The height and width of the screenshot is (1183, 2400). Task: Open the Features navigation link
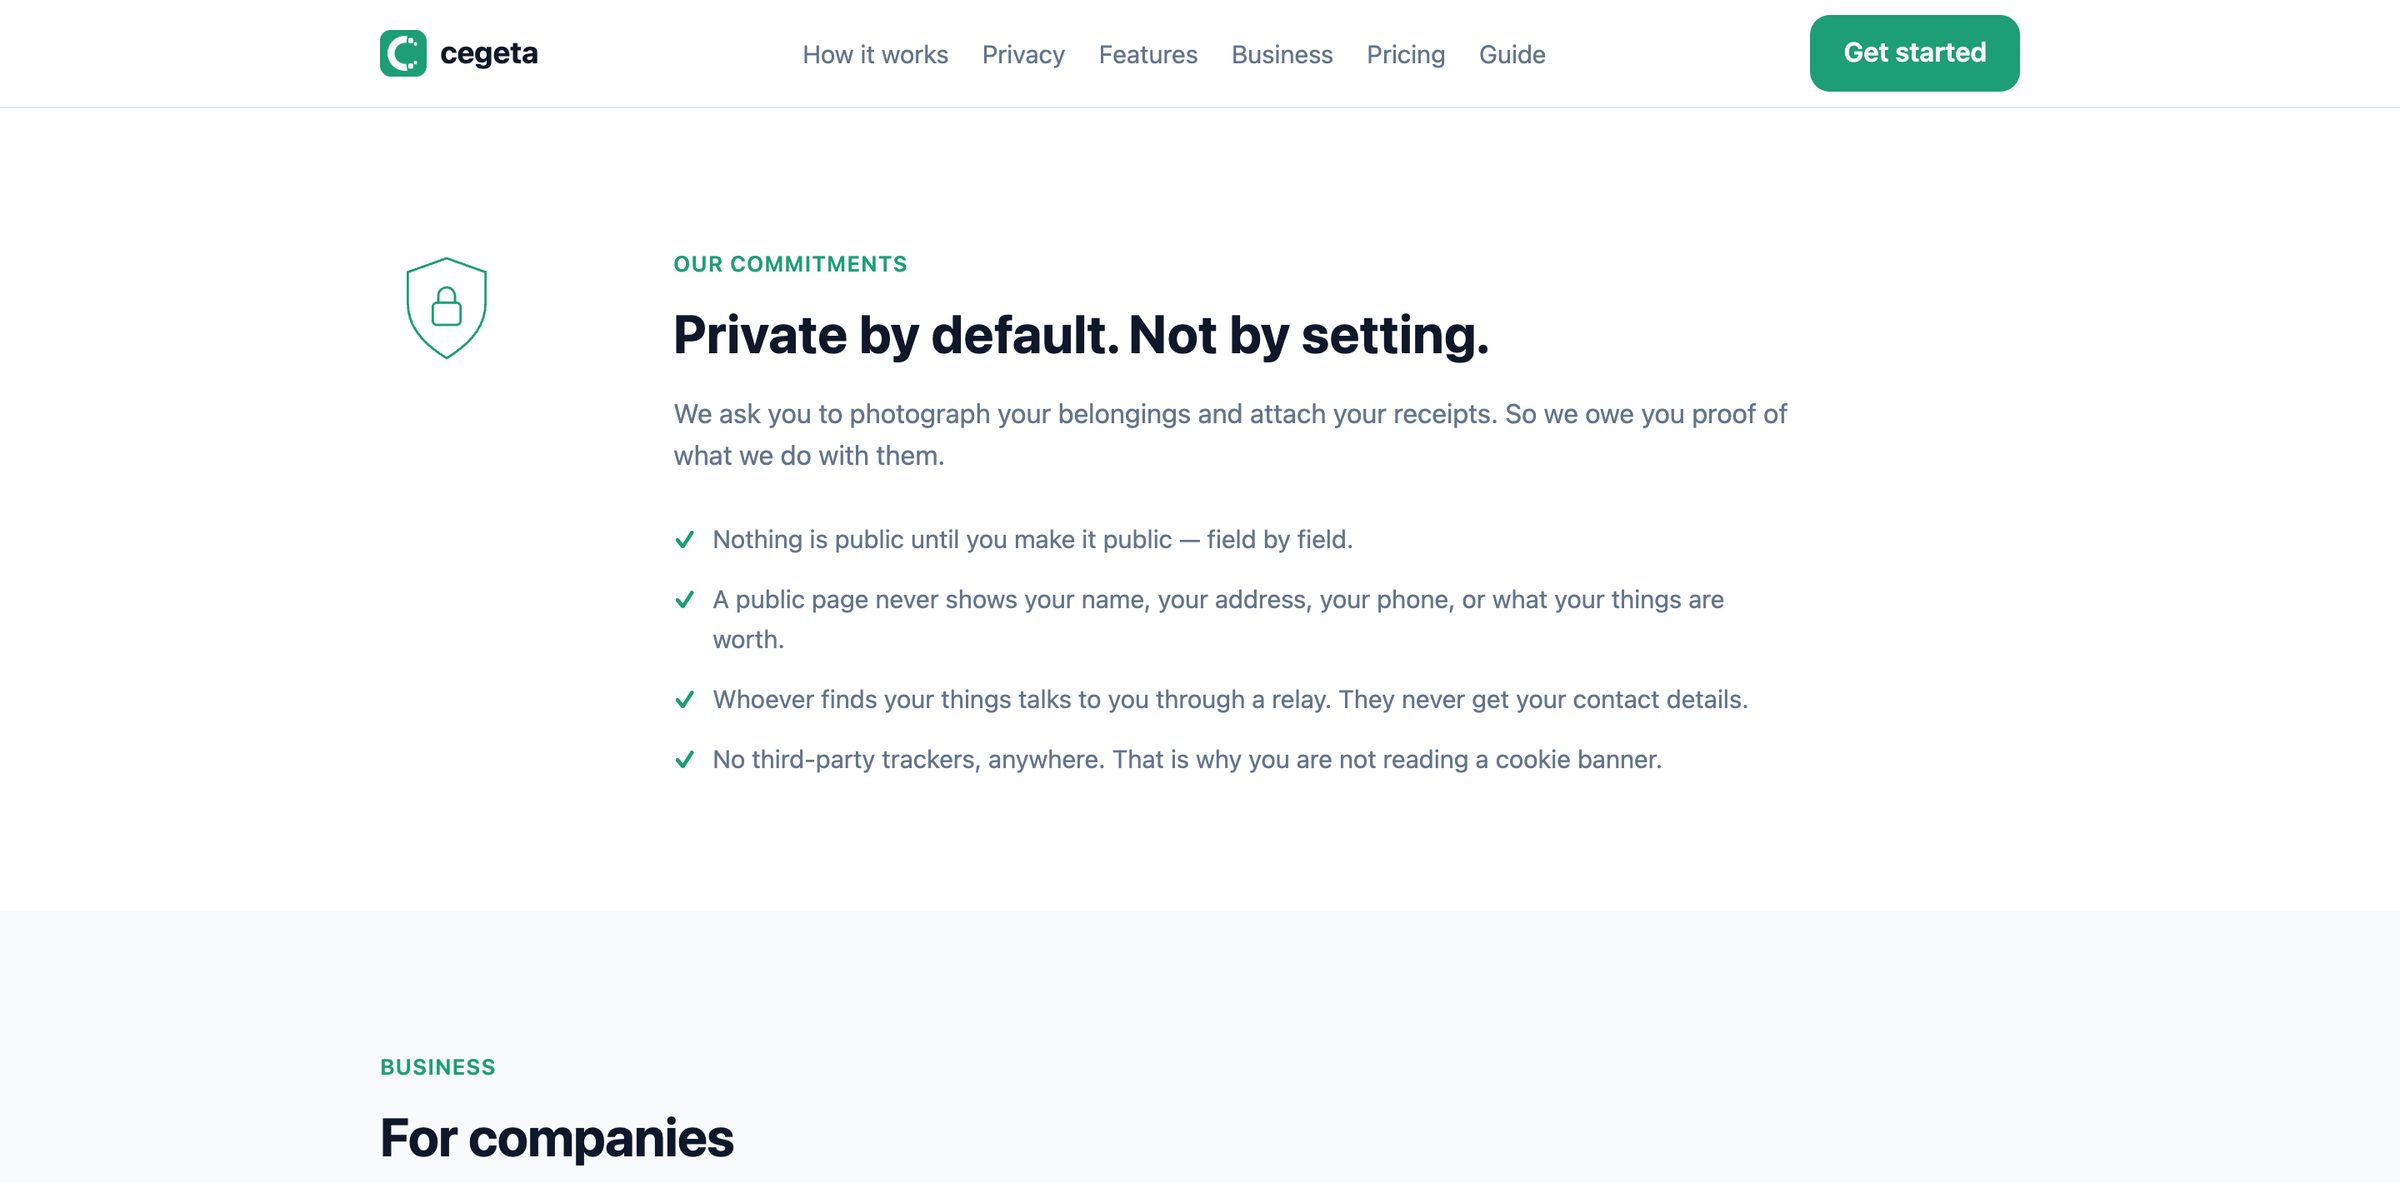(x=1148, y=54)
